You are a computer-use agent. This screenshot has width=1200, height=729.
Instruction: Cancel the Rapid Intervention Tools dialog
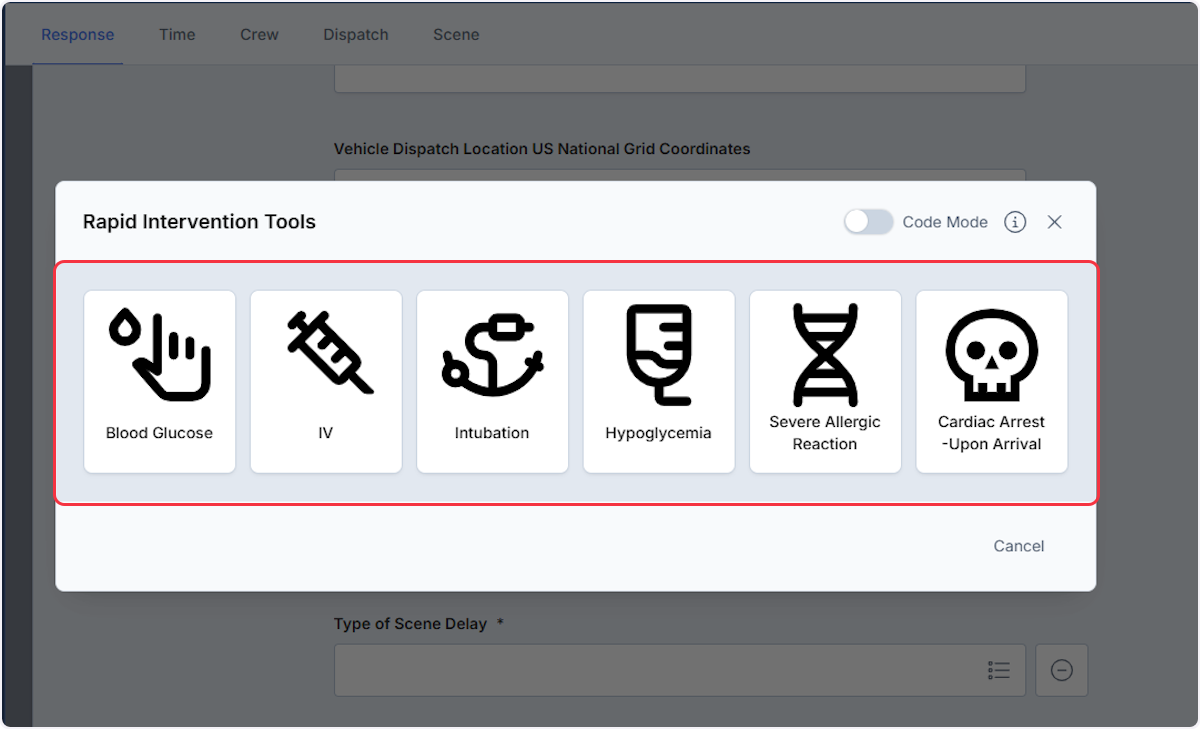tap(1019, 546)
